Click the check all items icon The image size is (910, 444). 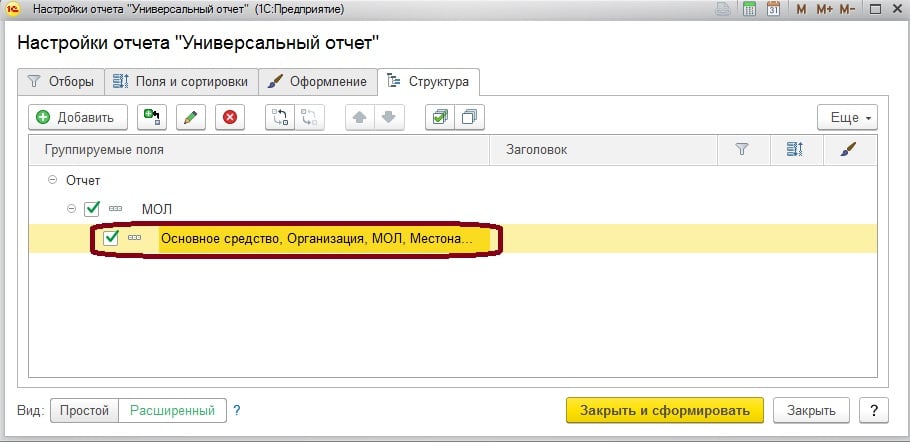[x=440, y=117]
